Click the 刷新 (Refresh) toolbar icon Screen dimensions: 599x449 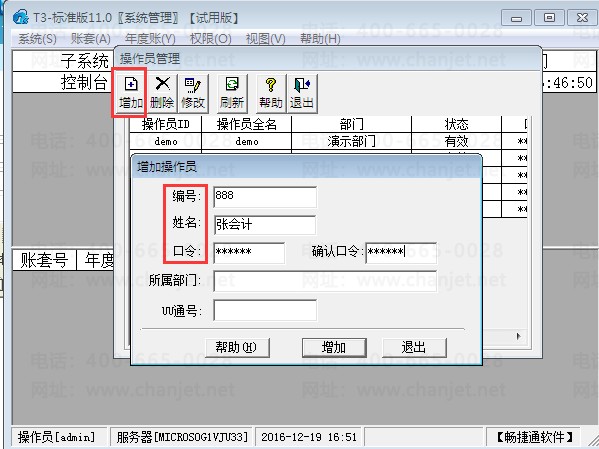pos(232,93)
